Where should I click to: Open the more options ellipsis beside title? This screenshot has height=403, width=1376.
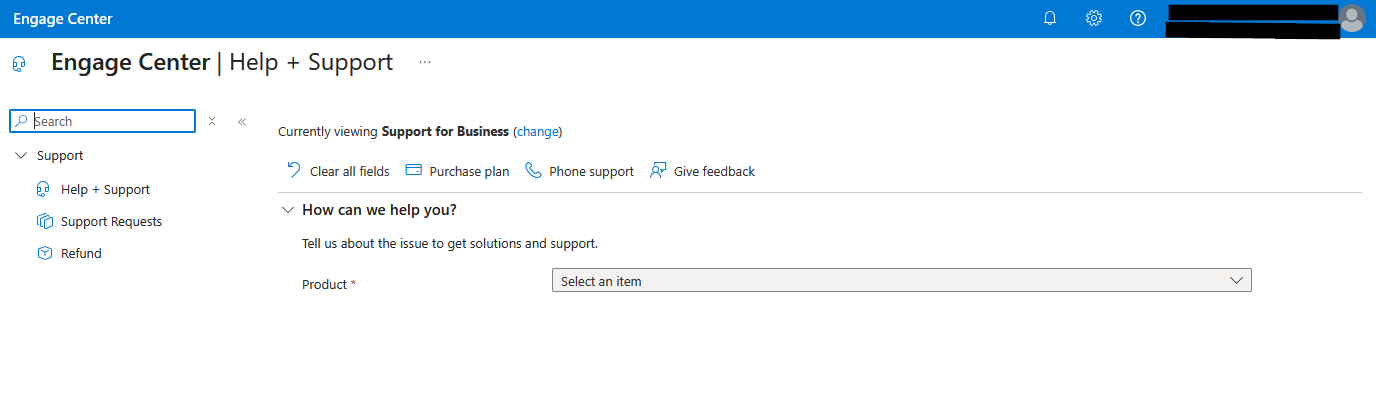pos(425,62)
